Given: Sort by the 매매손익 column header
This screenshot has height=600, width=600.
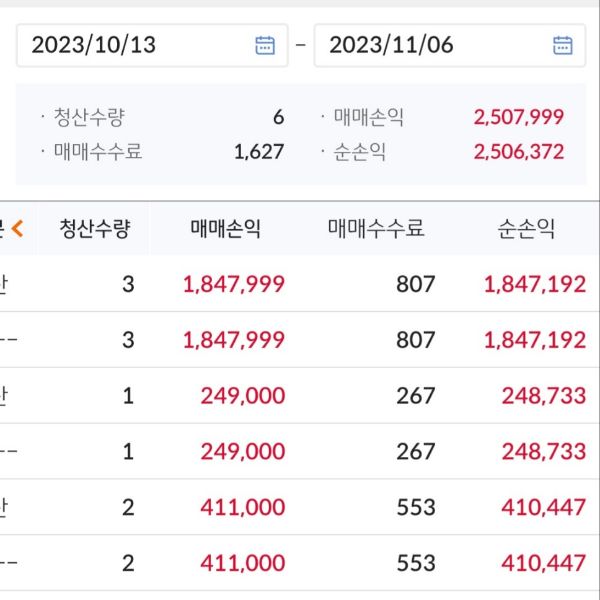Looking at the screenshot, I should pyautogui.click(x=225, y=228).
